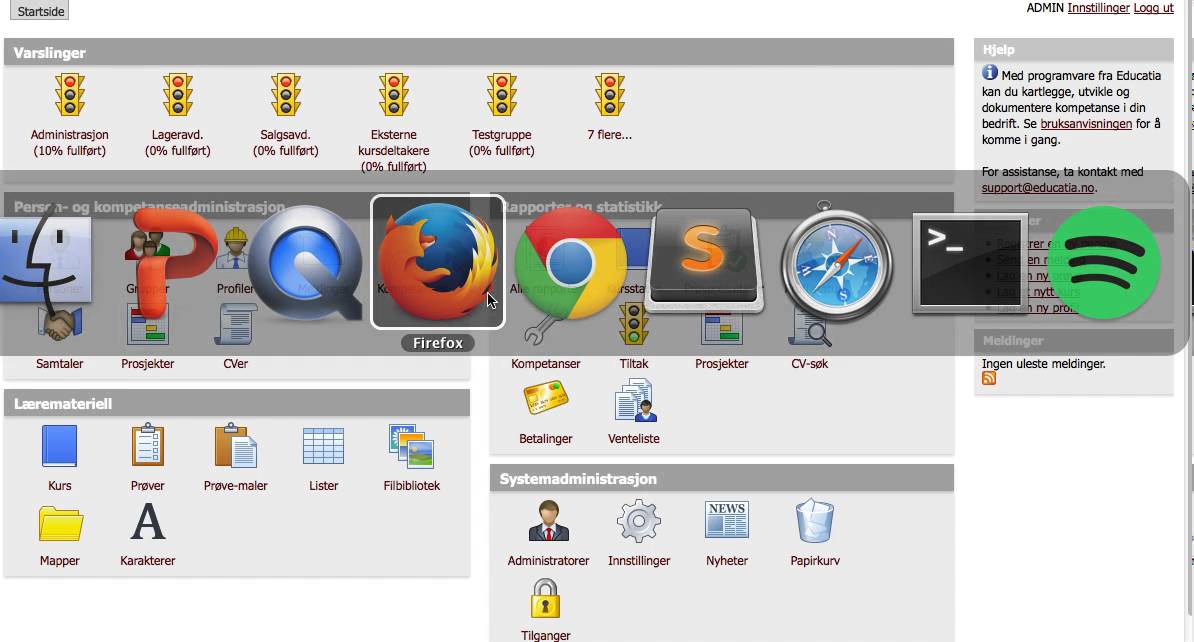Open the CVer link
The width and height of the screenshot is (1194, 642).
pyautogui.click(x=235, y=363)
